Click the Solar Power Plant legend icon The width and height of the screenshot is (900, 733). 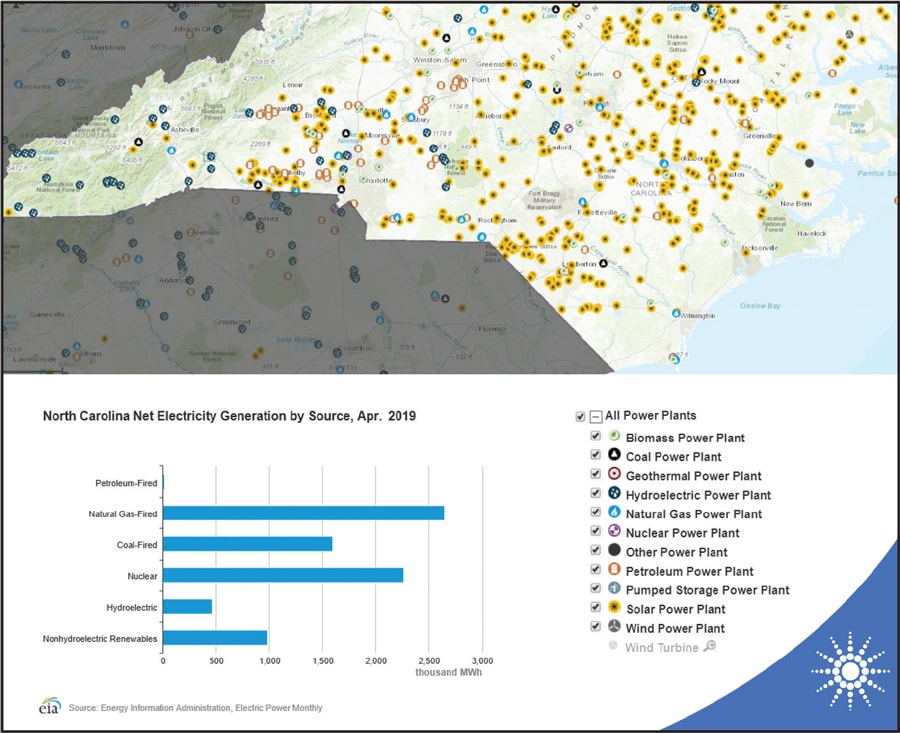pyautogui.click(x=615, y=608)
